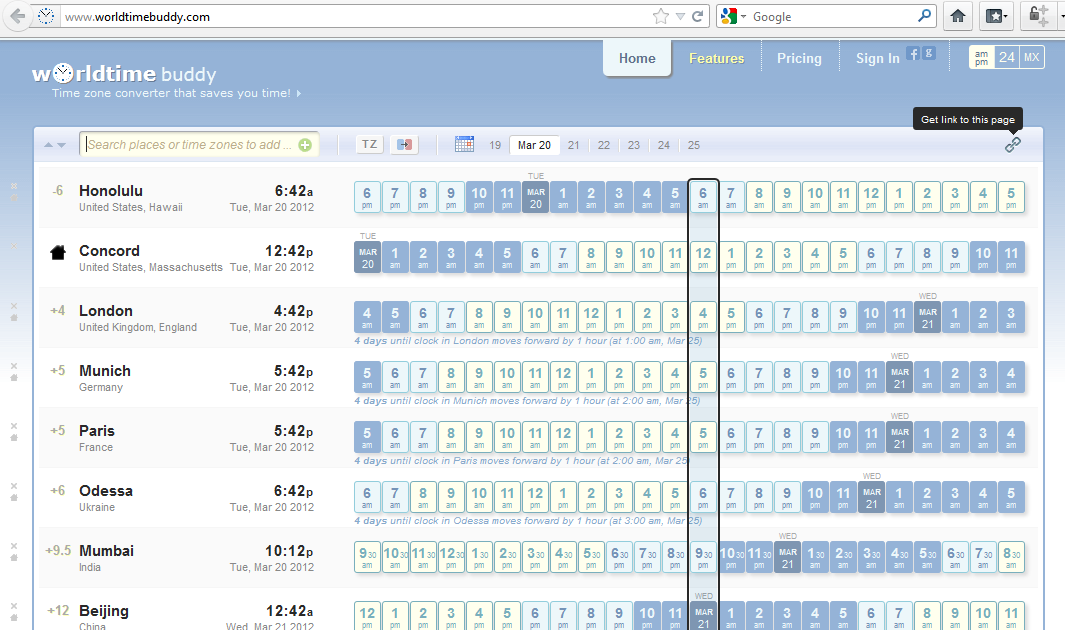Open the bookmarks star menu button
The width and height of the screenshot is (1065, 630).
pyautogui.click(x=996, y=16)
